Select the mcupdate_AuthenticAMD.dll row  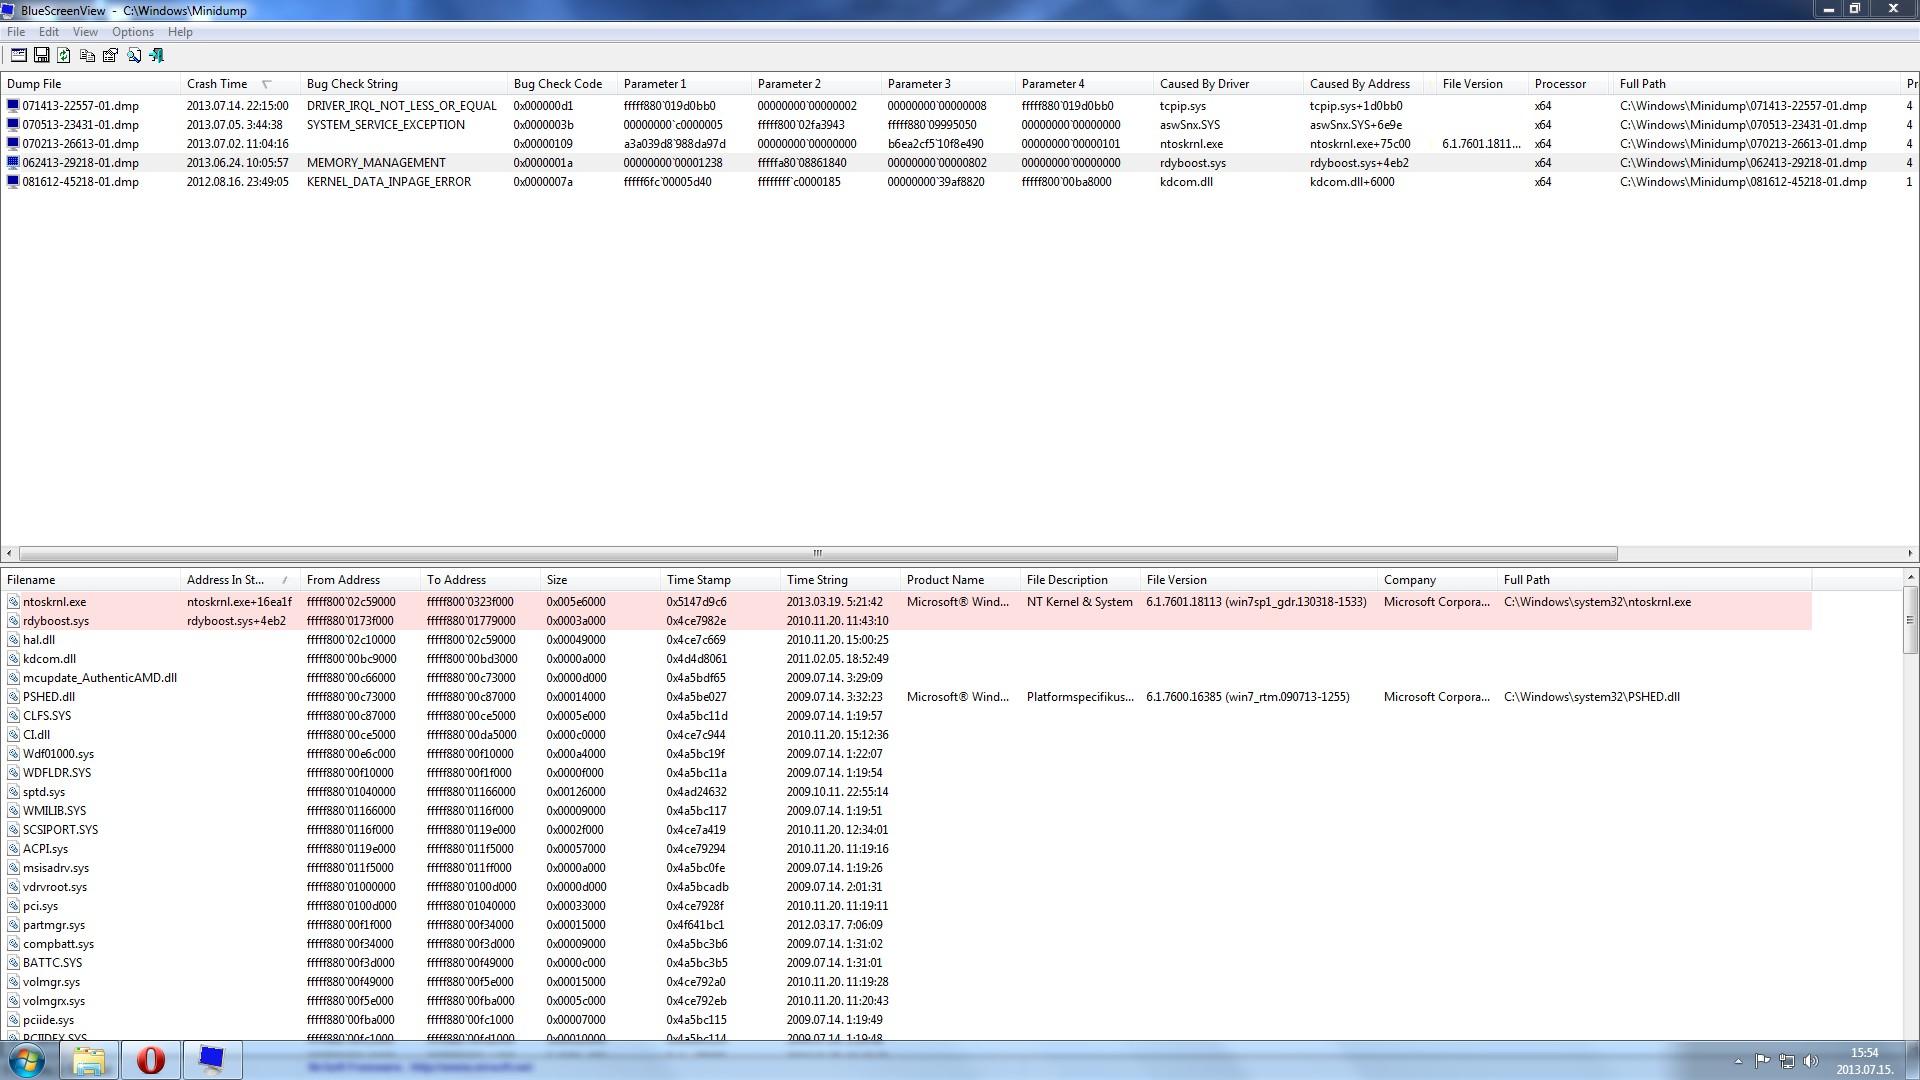click(907, 677)
